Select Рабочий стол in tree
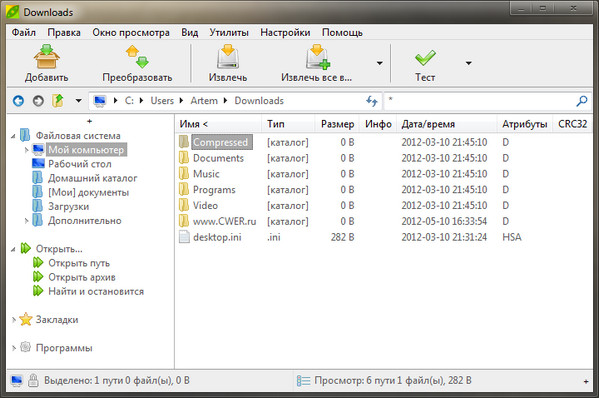The image size is (599, 398). (x=79, y=164)
